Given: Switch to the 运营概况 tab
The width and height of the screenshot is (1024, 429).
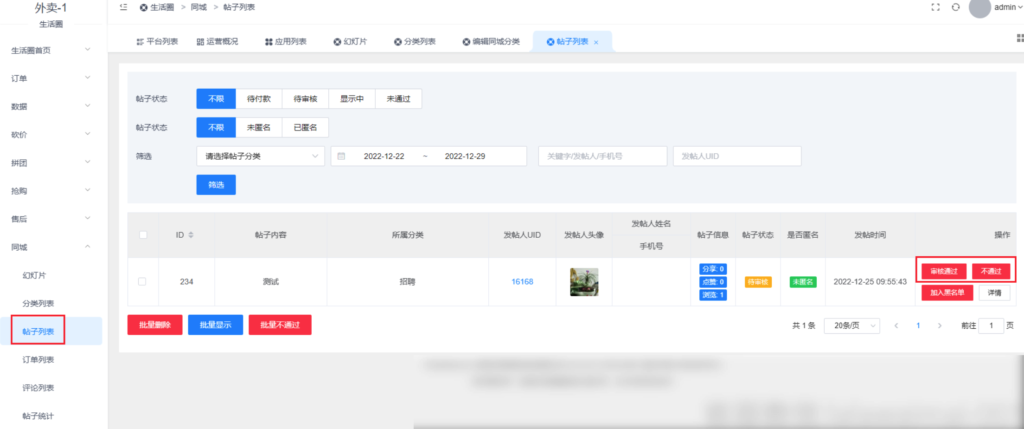Looking at the screenshot, I should [x=217, y=42].
